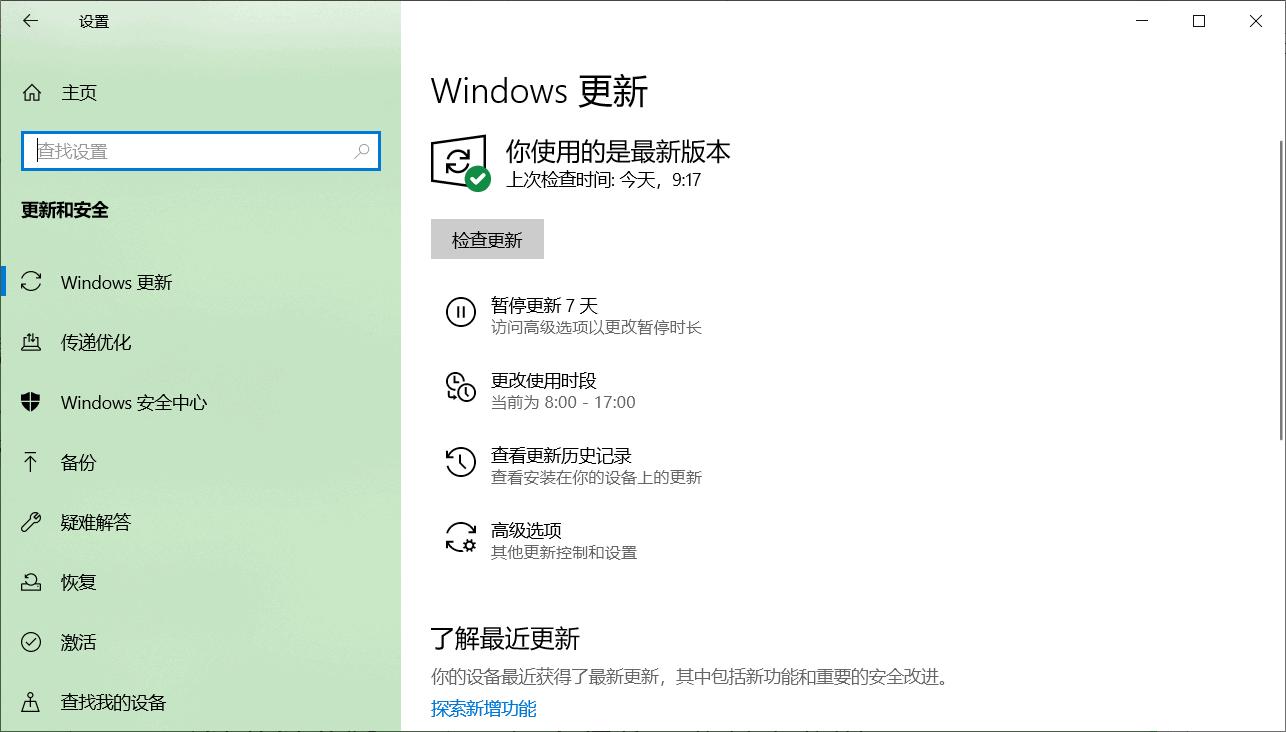Switch to the 激活 section
1286x732 pixels.
click(78, 642)
